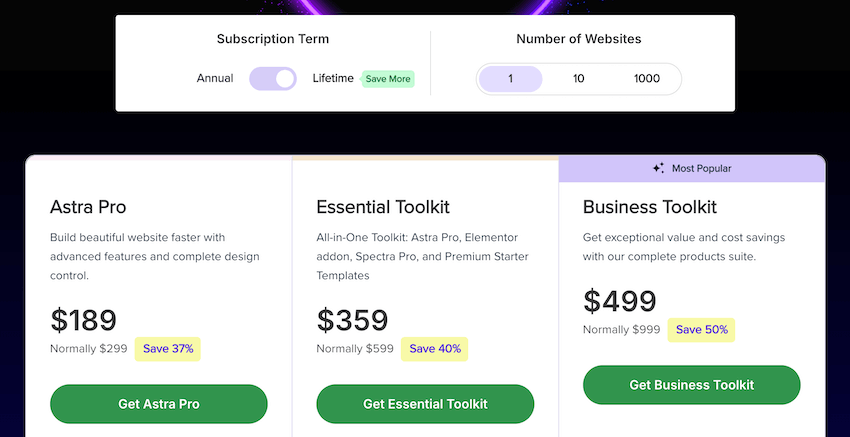
Task: Select the Lifetime subscription term label
Action: 333,79
